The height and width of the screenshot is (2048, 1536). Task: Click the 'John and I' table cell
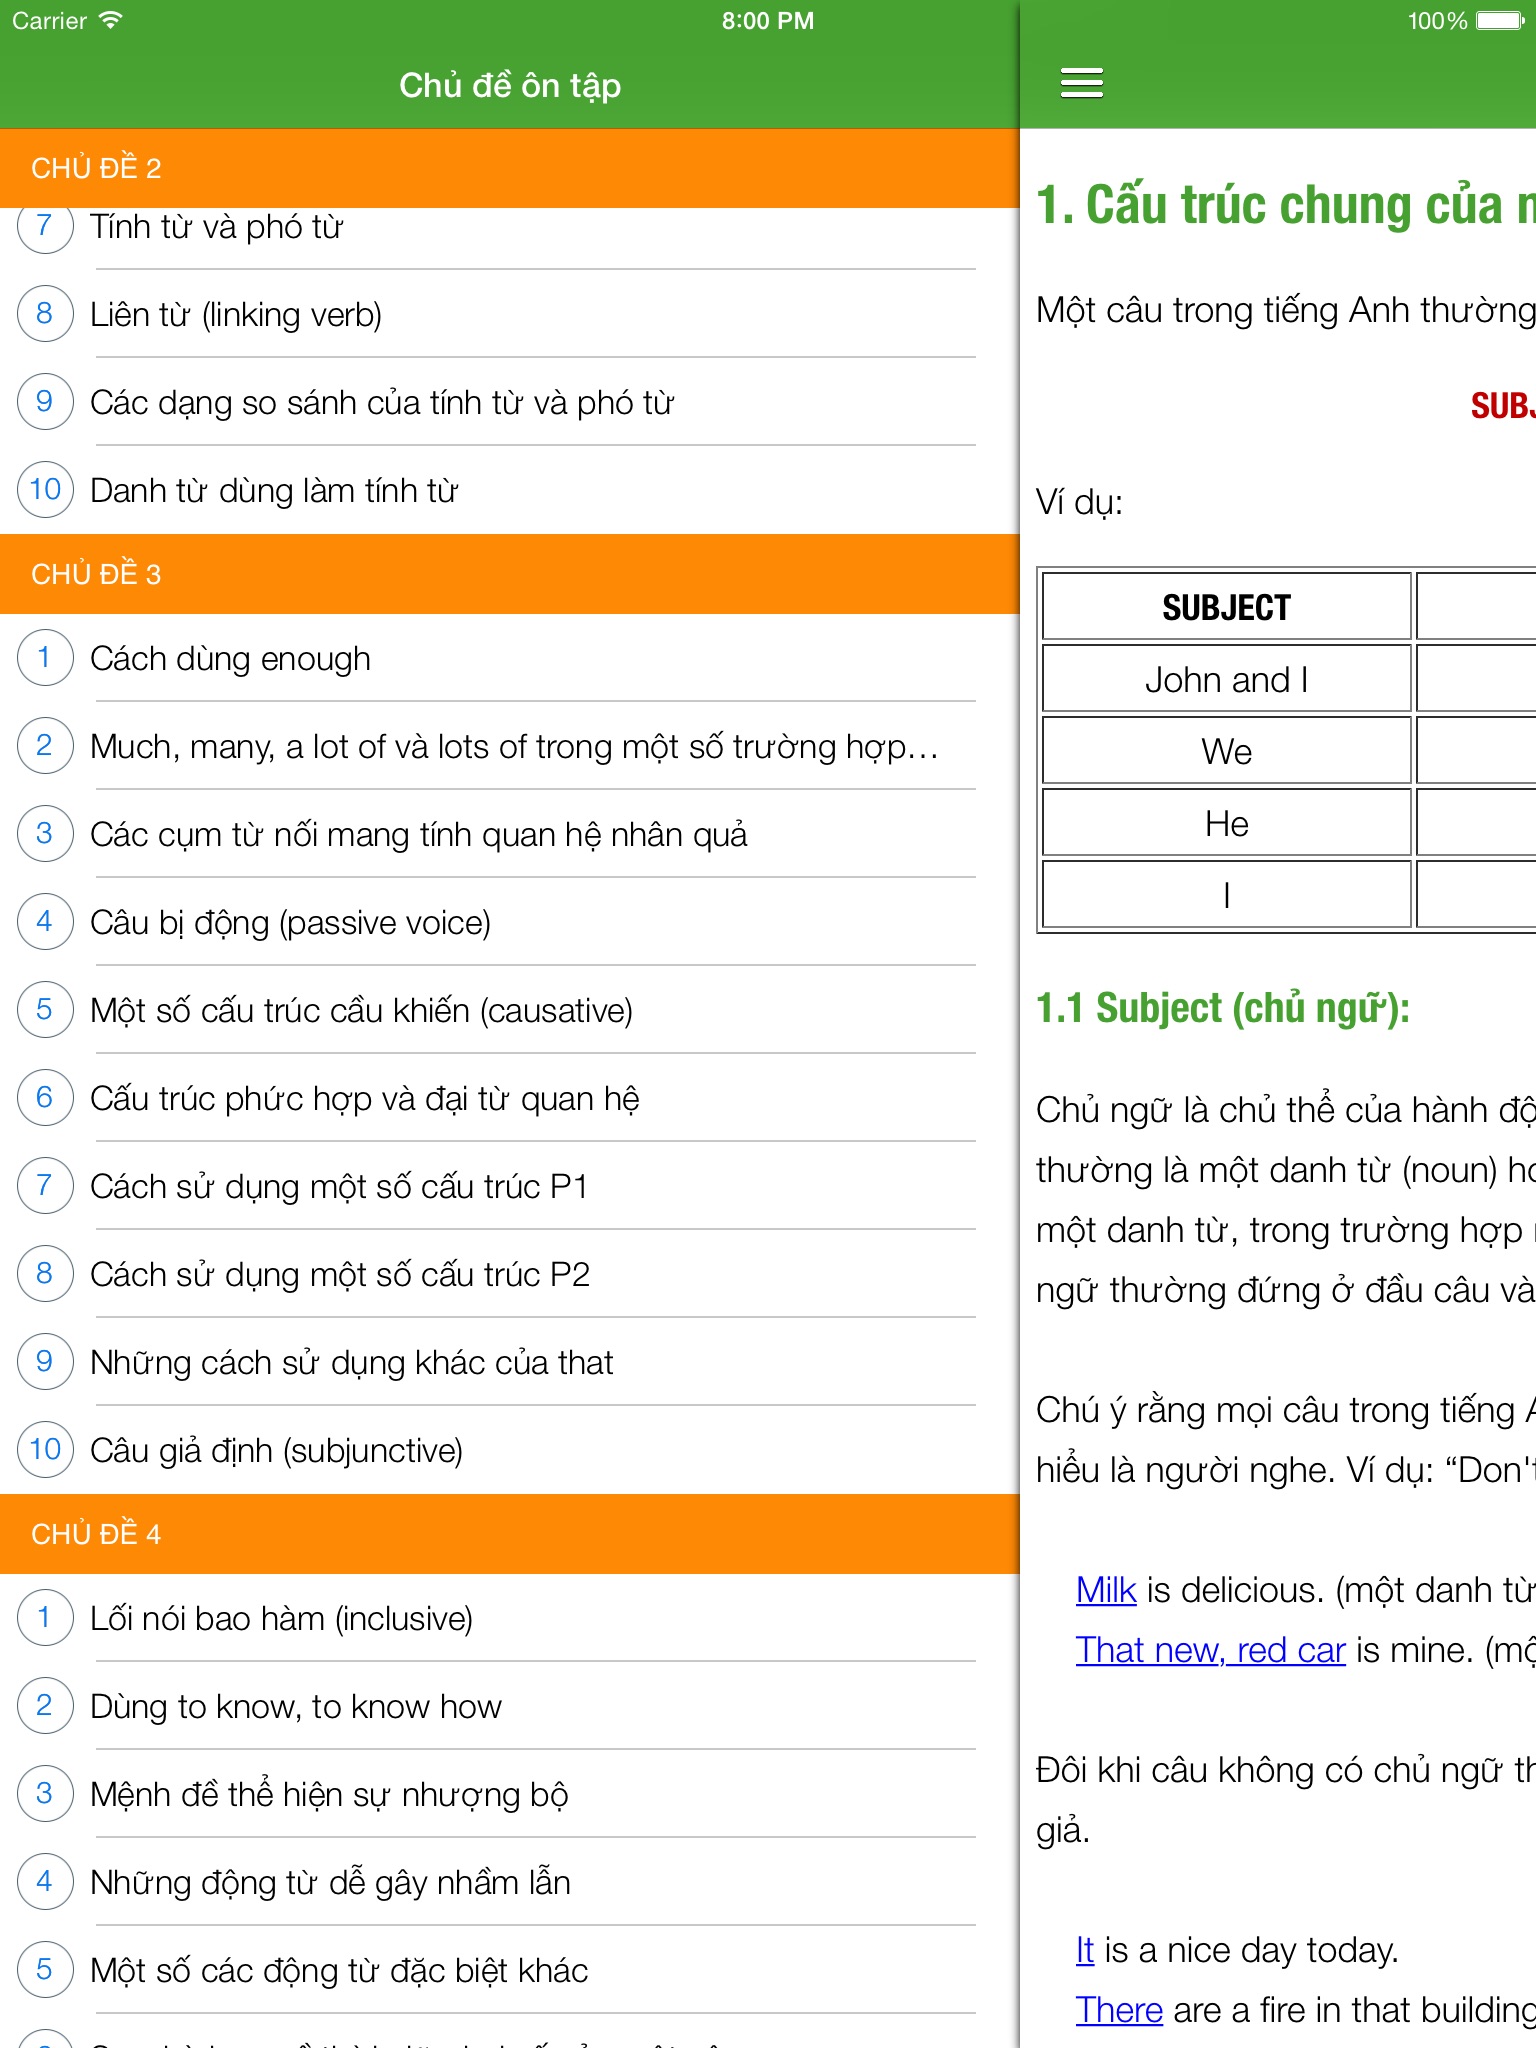[x=1226, y=680]
